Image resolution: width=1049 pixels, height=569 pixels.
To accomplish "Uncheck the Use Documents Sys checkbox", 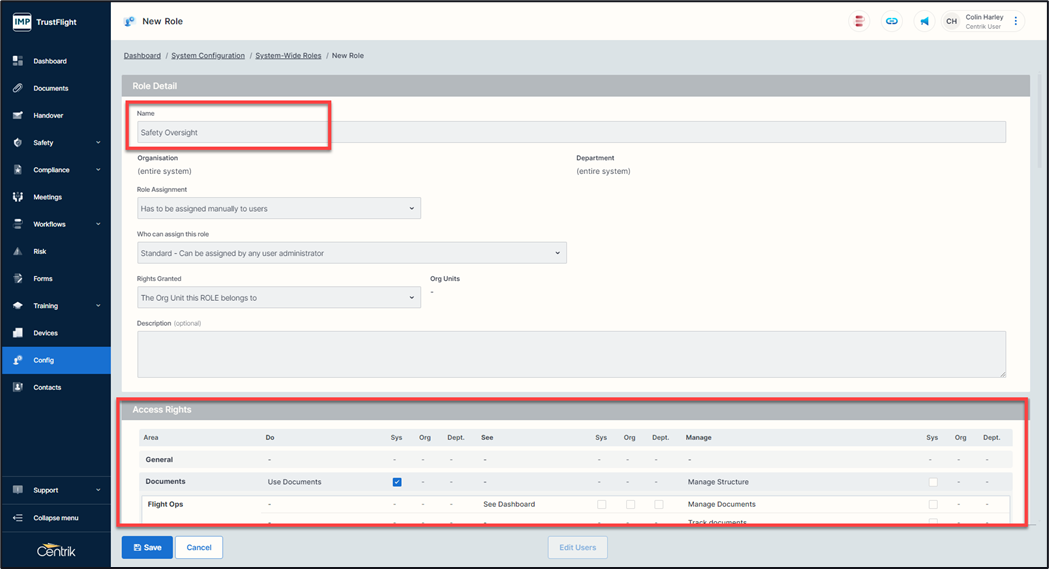I will (x=397, y=482).
